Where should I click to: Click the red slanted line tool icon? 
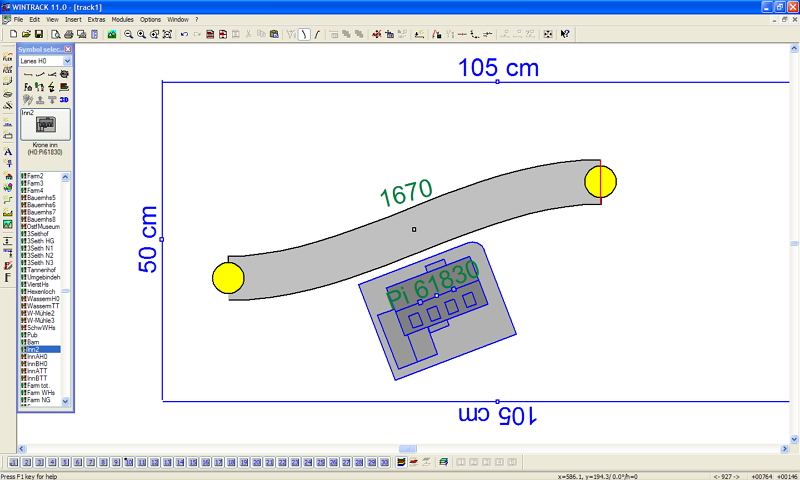coord(317,34)
